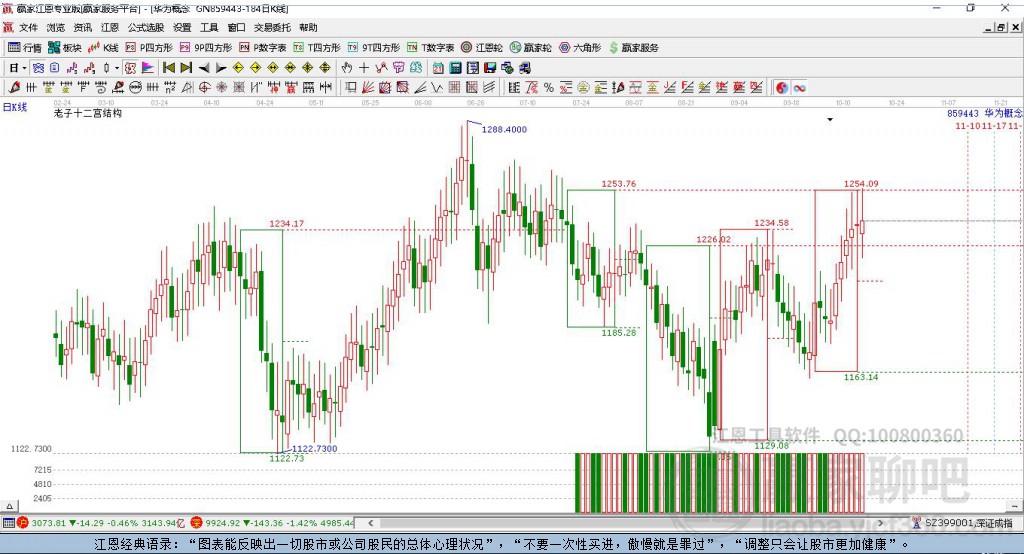Open the 六角形 hexagon chart tool
This screenshot has height=554, width=1024.
(579, 47)
